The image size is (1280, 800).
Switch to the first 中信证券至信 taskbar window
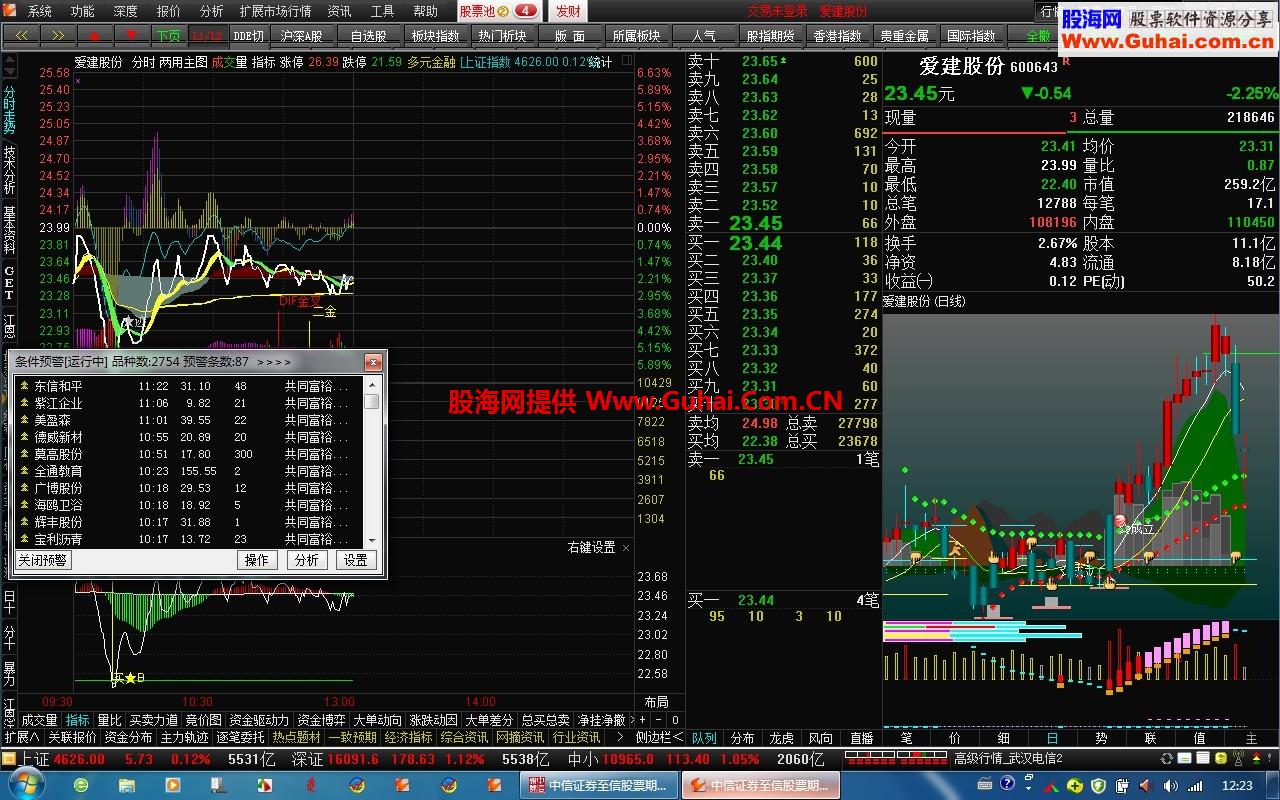click(x=597, y=785)
